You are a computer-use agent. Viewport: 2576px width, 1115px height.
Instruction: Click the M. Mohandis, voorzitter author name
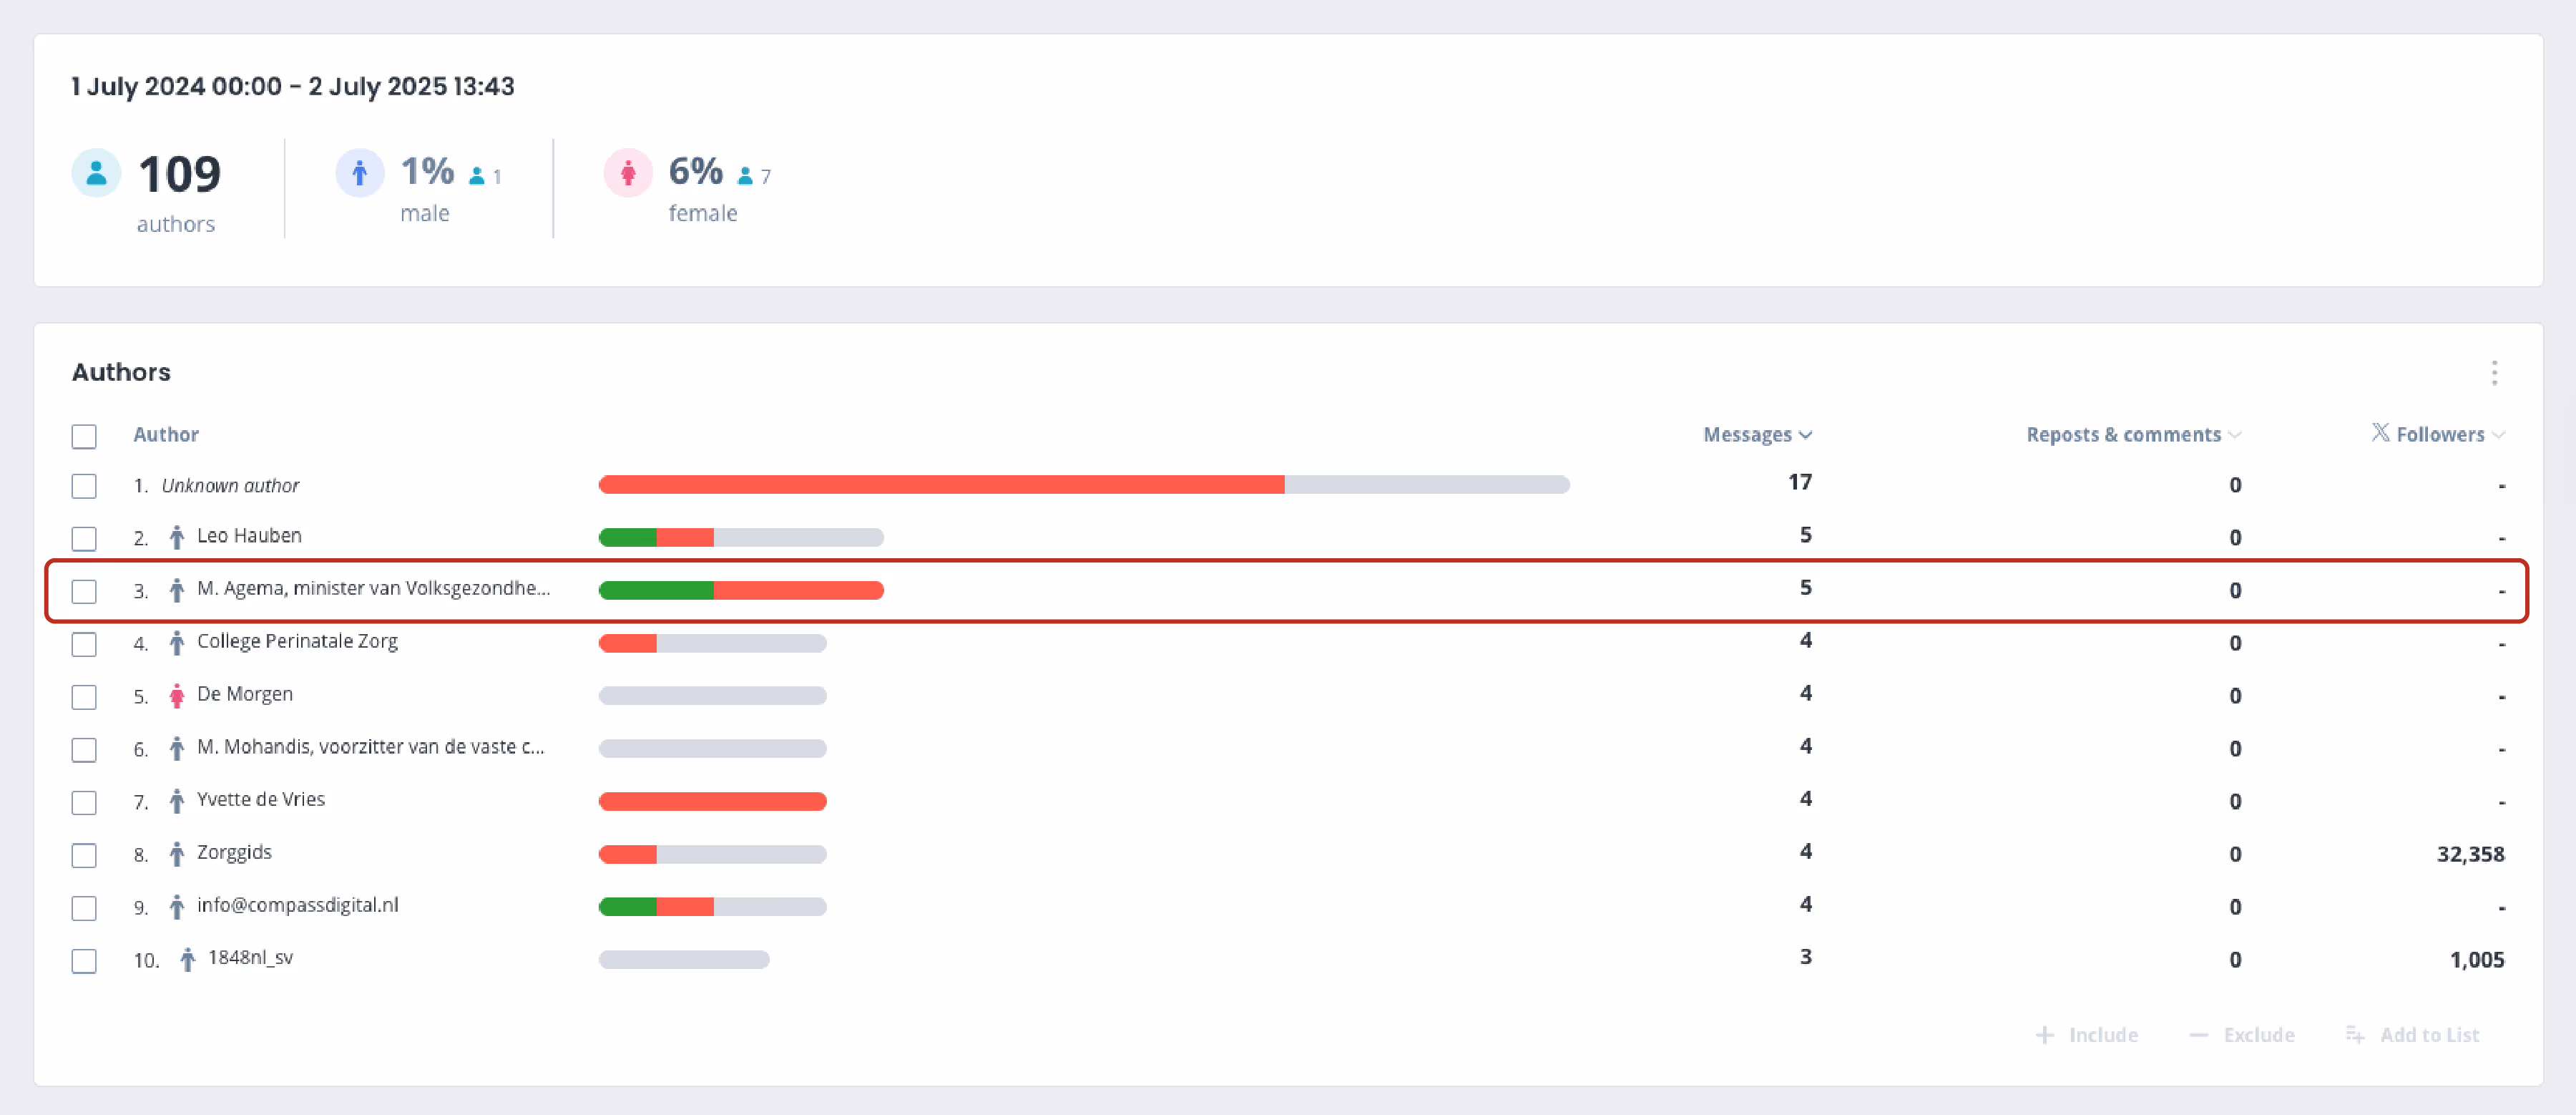coord(371,747)
